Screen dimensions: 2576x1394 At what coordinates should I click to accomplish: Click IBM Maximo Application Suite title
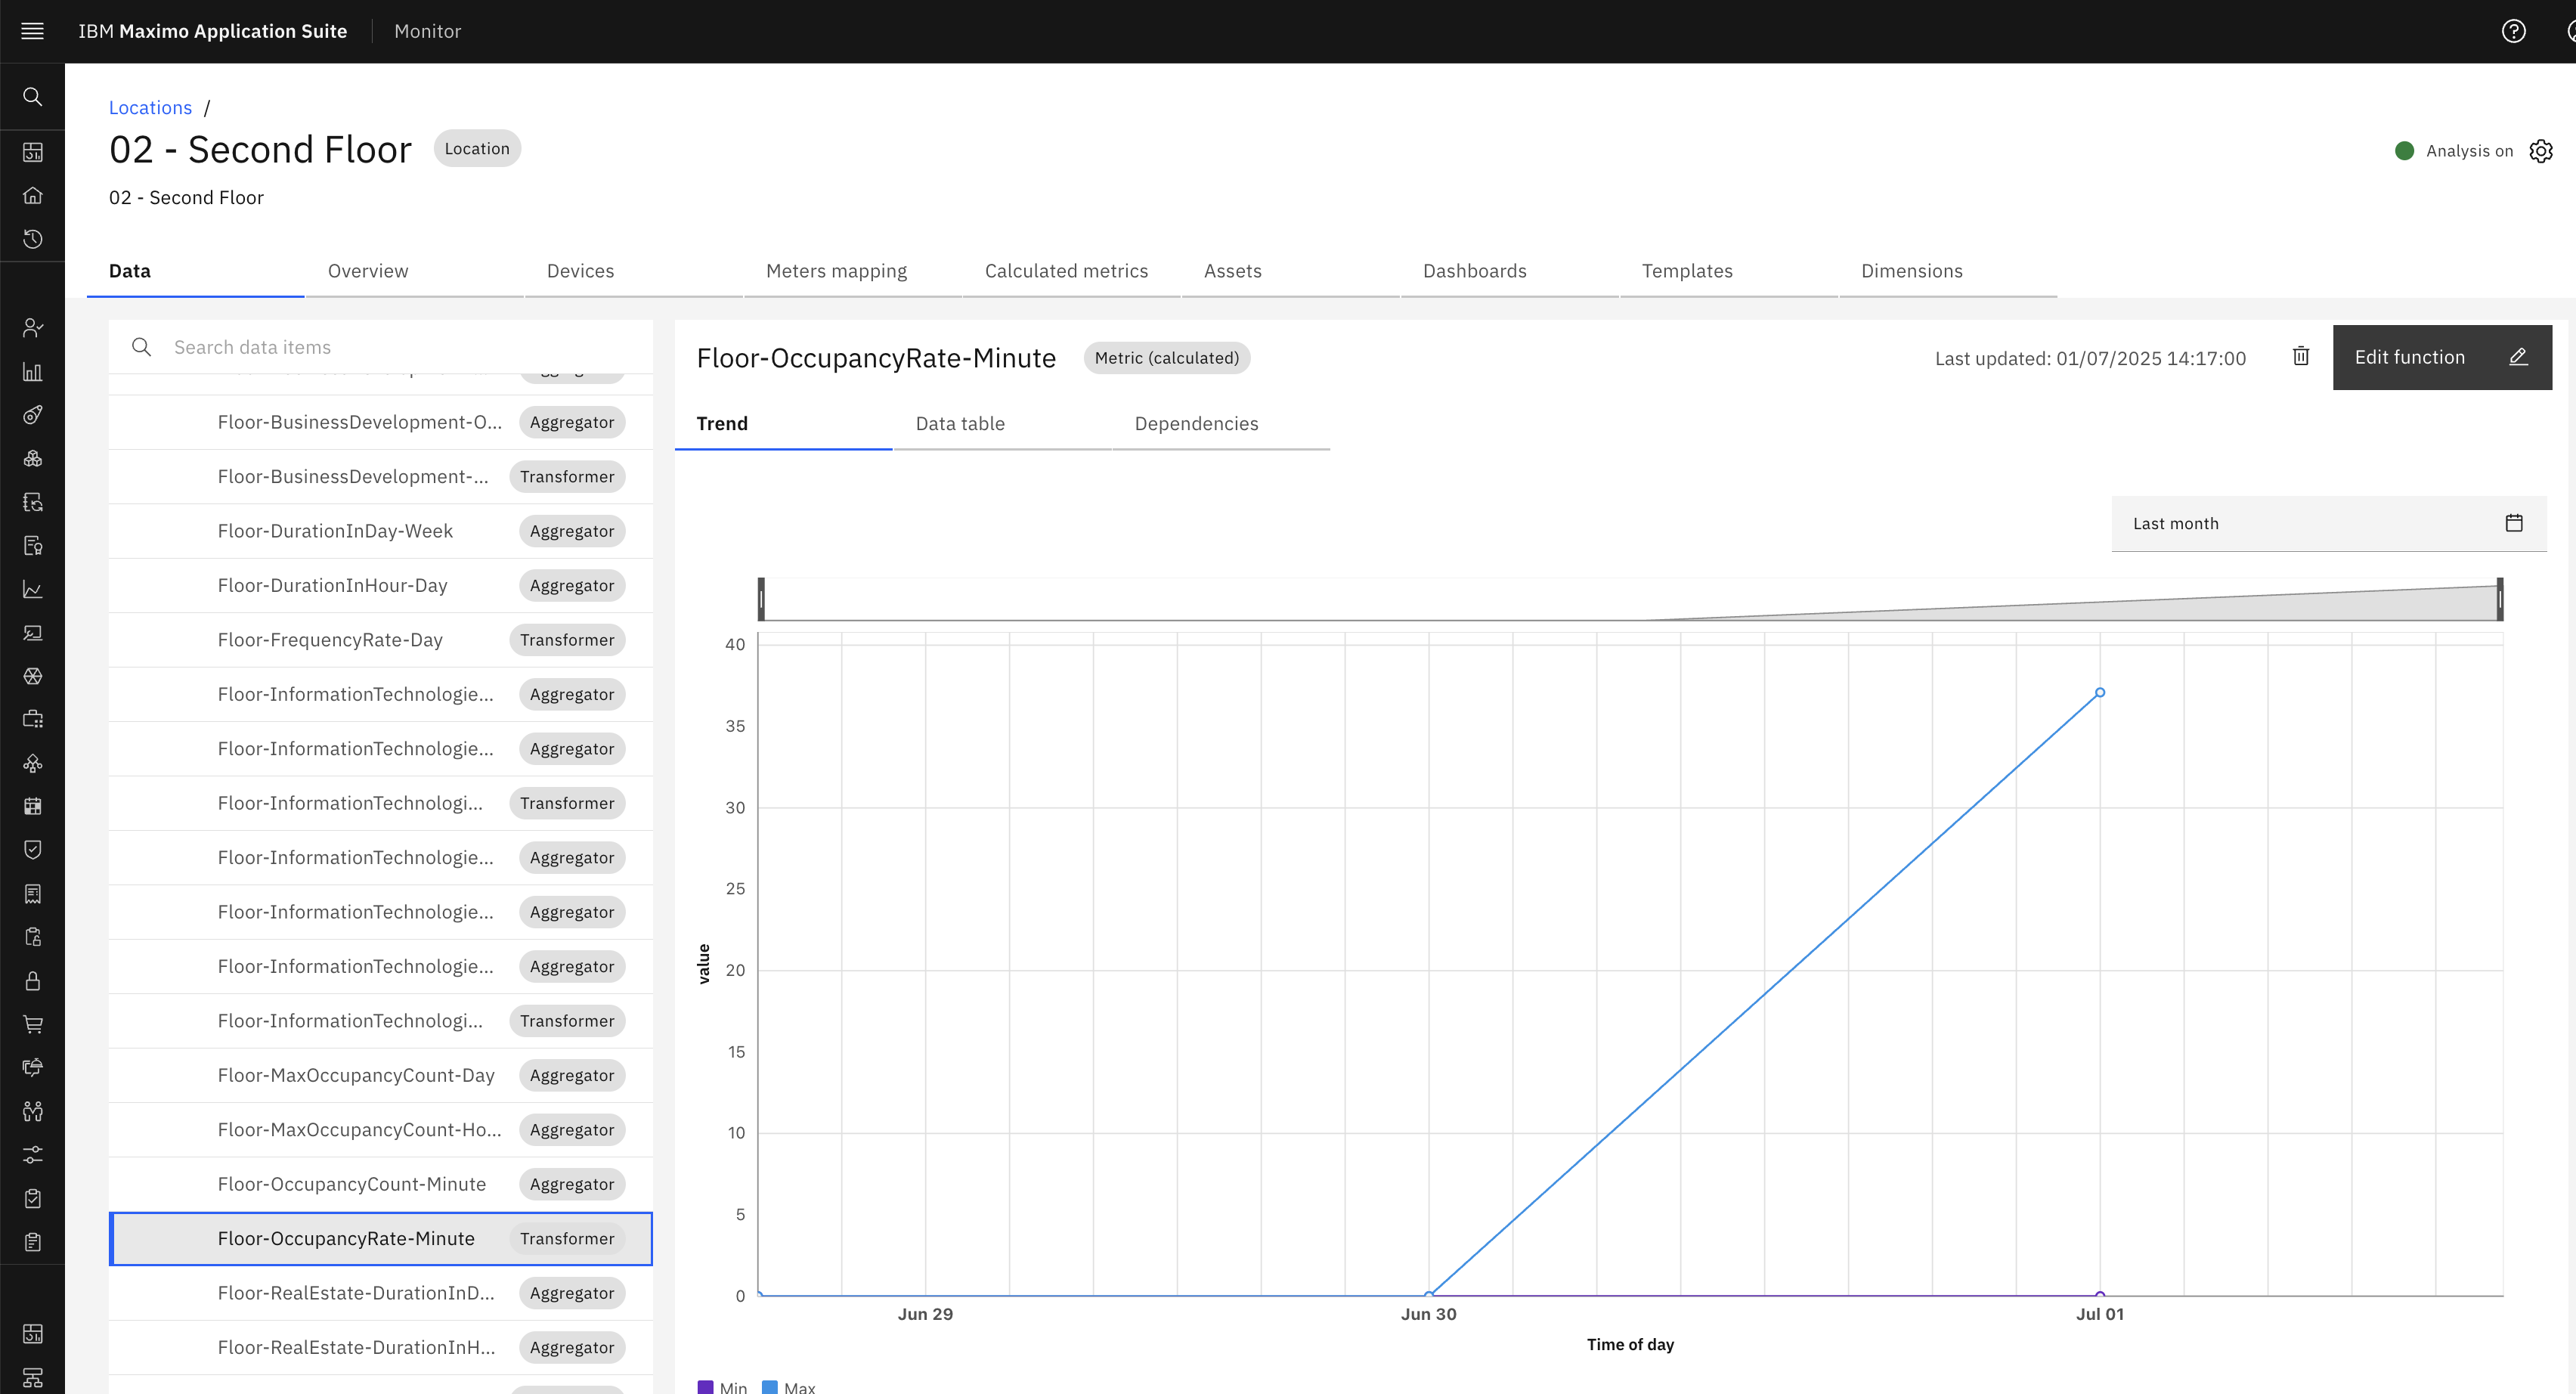[x=213, y=31]
